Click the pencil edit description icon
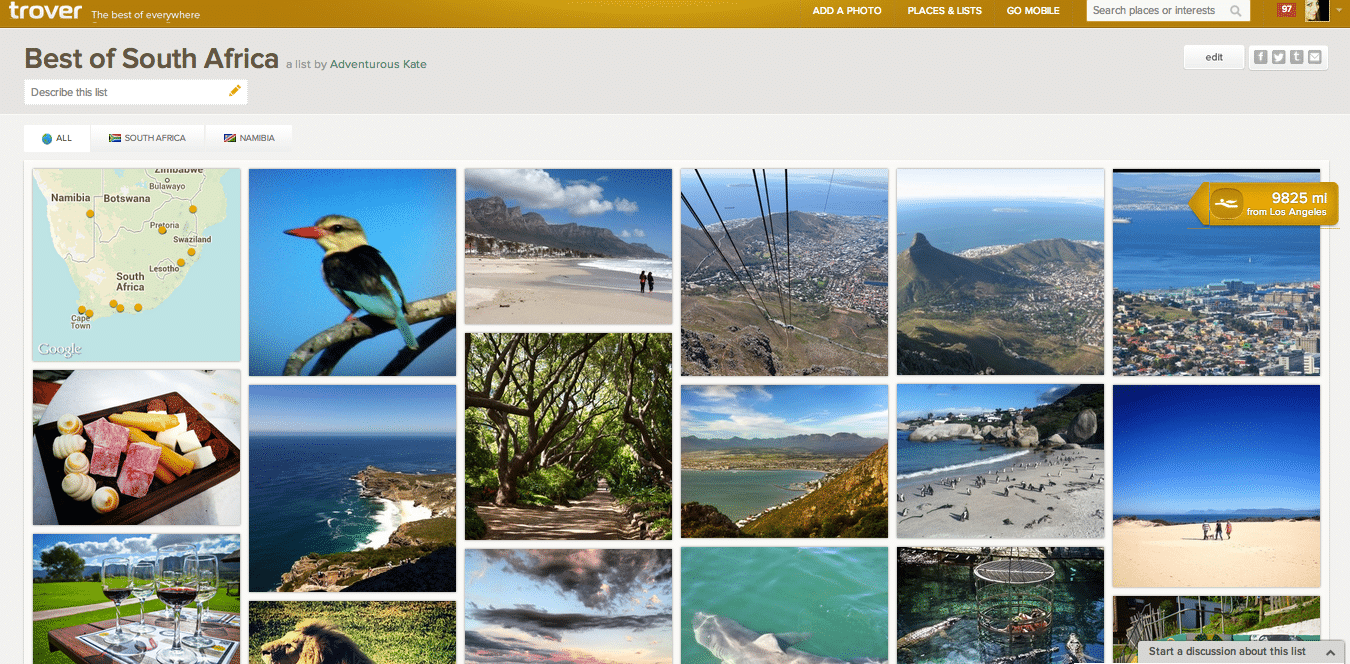The height and width of the screenshot is (664, 1350). point(235,91)
